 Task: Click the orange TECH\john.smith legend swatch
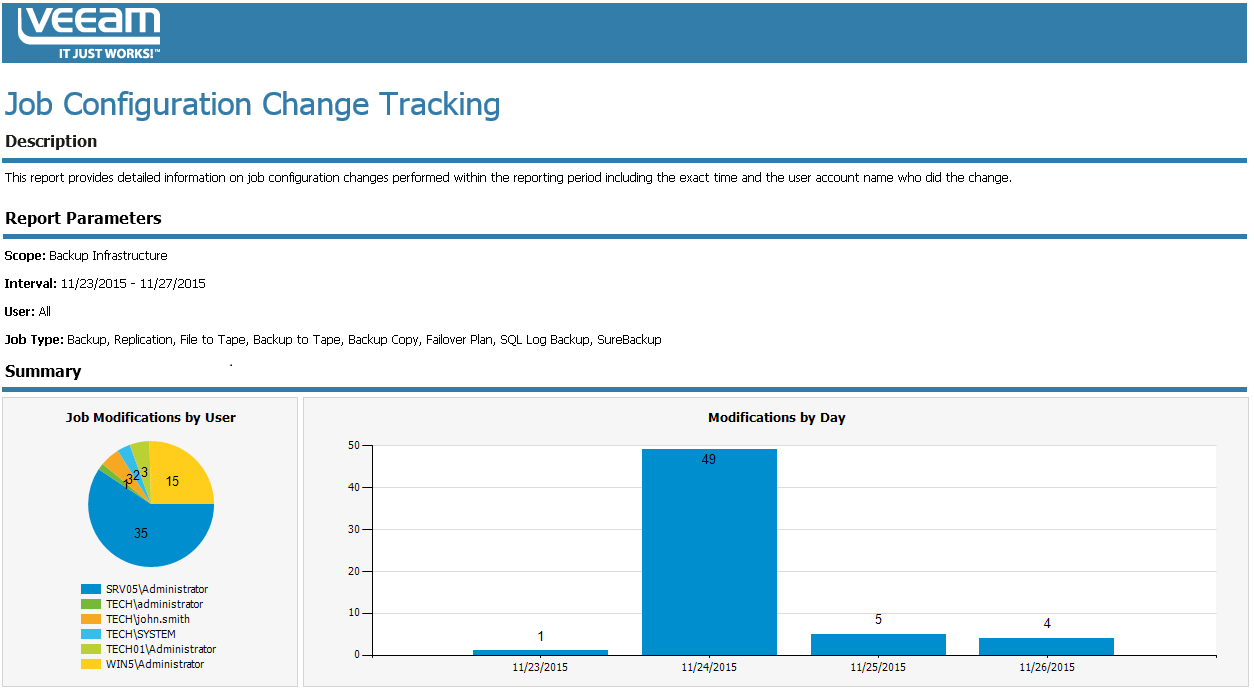pos(91,619)
